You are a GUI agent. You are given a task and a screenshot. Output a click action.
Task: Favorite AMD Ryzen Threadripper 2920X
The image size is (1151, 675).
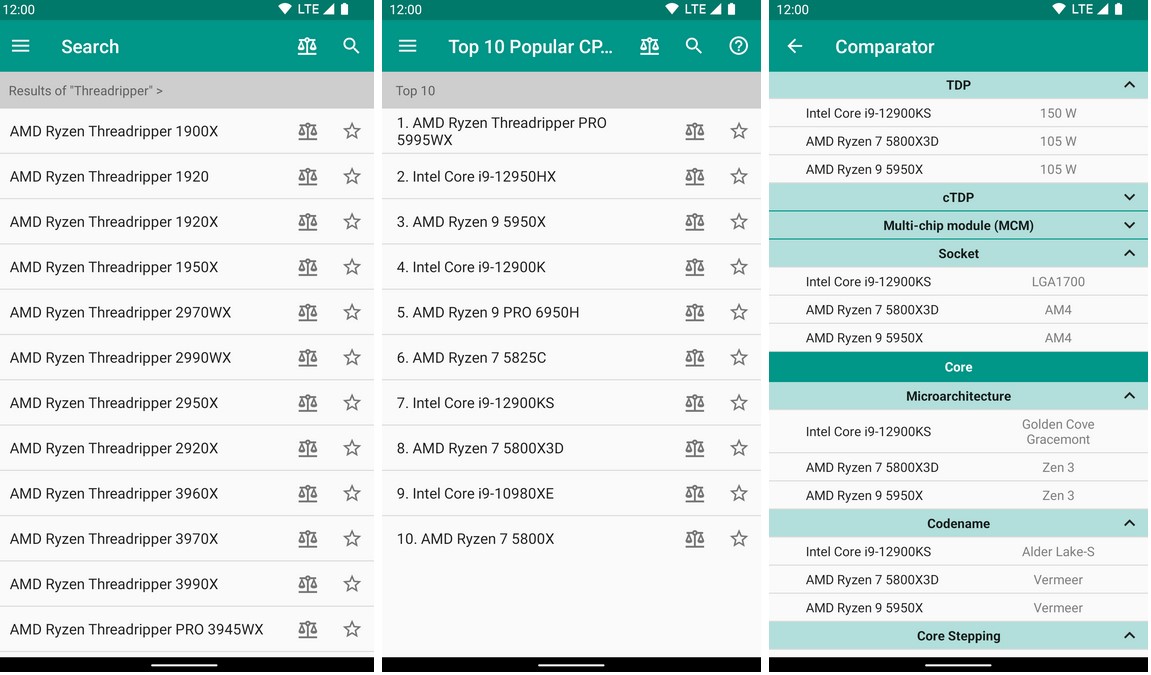[x=352, y=448]
